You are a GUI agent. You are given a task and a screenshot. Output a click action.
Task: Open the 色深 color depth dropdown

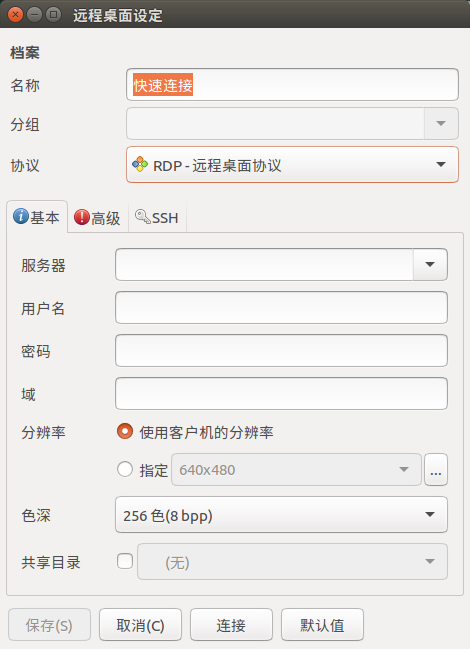281,514
